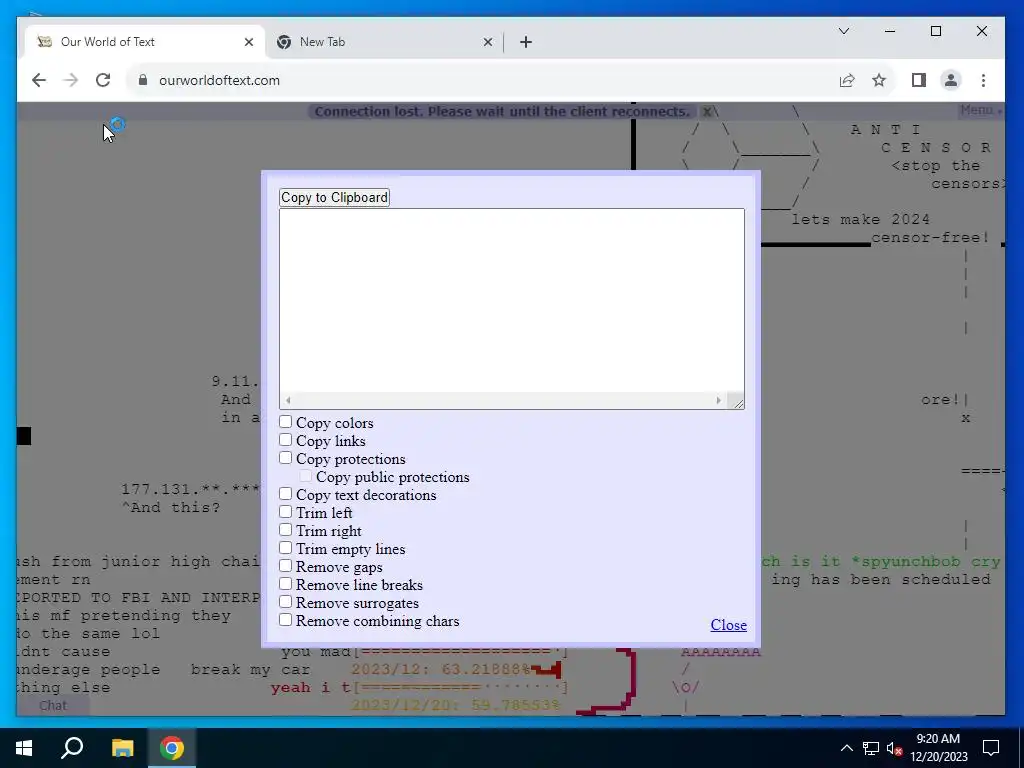1024x768 pixels.
Task: Toggle Trim left checkbox
Action: [x=285, y=512]
